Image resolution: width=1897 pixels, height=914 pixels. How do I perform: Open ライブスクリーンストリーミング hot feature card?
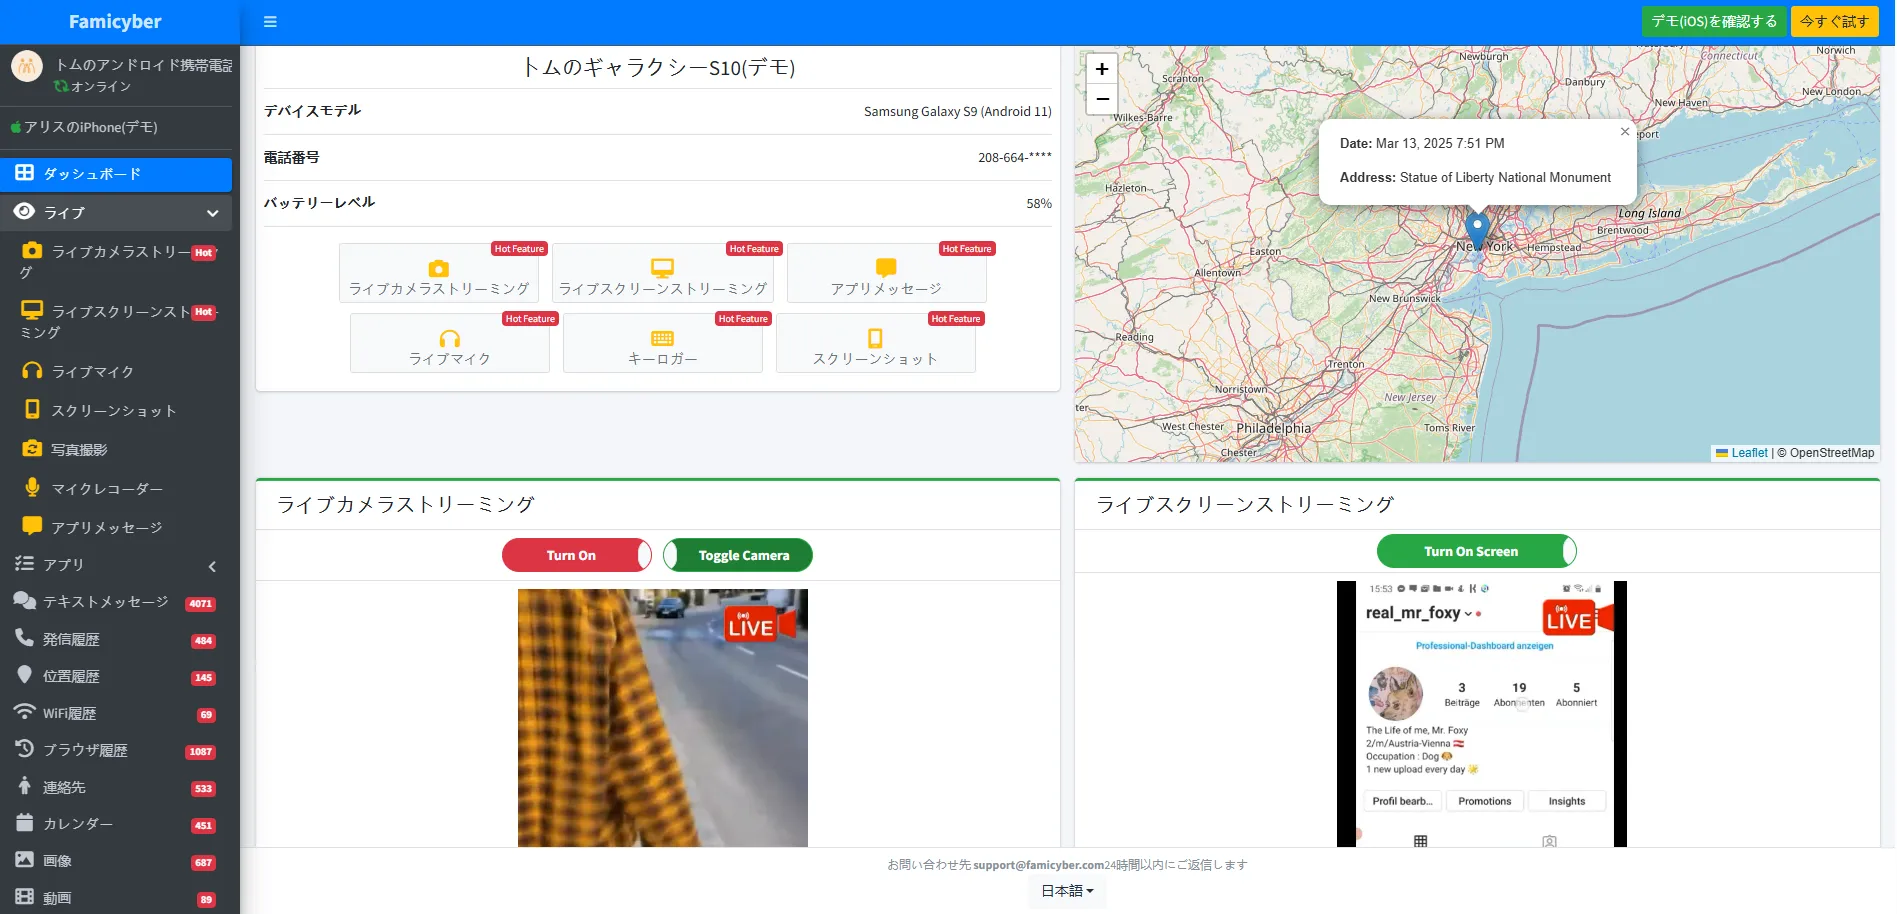pos(663,273)
